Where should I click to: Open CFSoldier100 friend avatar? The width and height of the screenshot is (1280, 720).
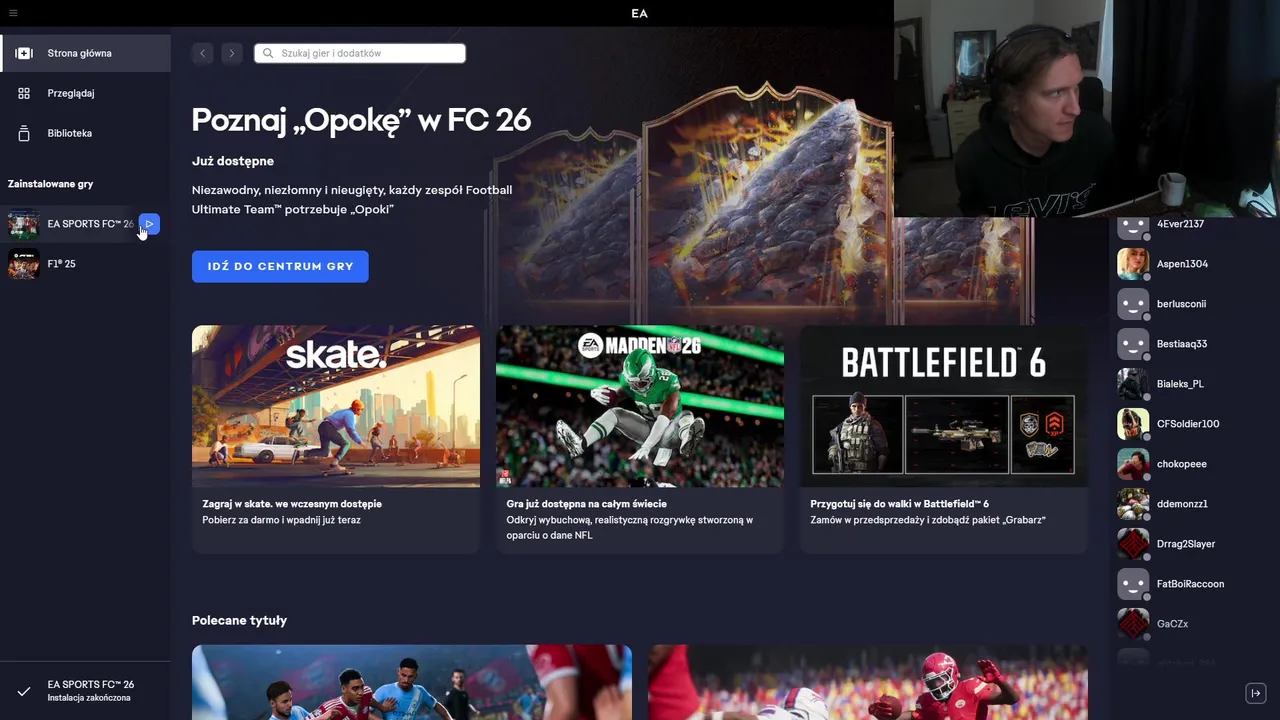coord(1133,424)
